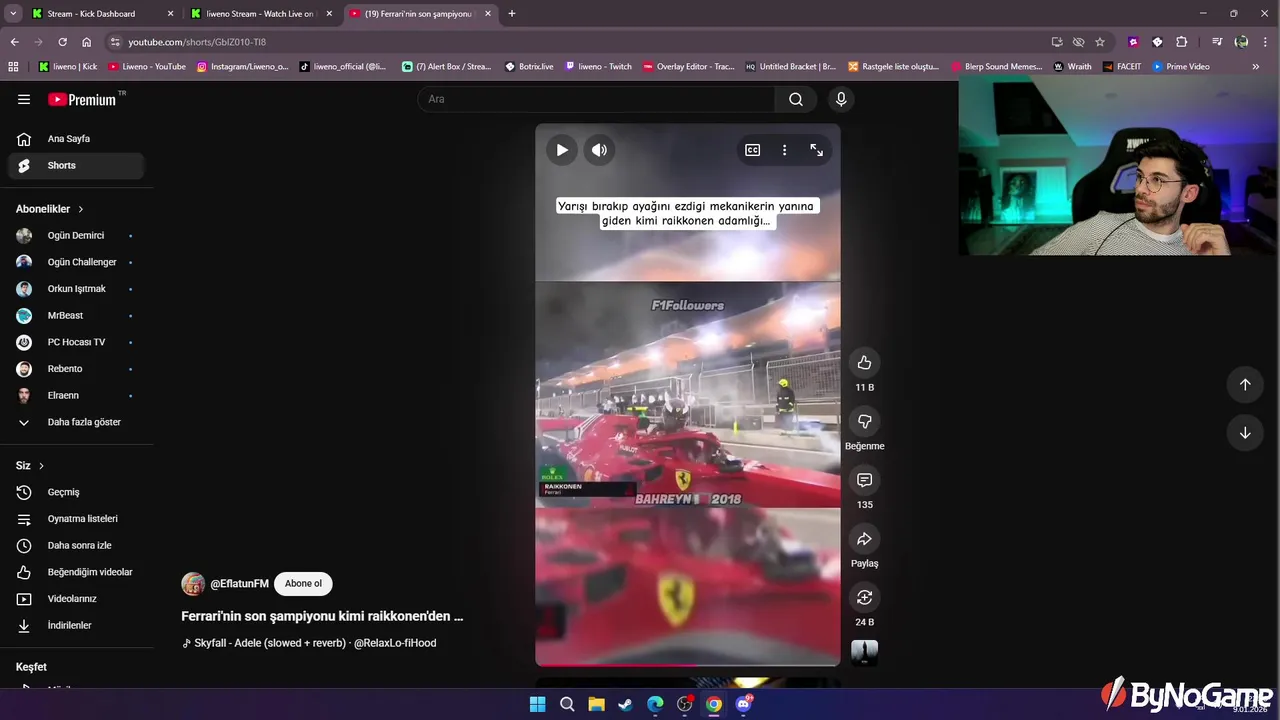Remix the Short (24 B icon)

click(864, 597)
